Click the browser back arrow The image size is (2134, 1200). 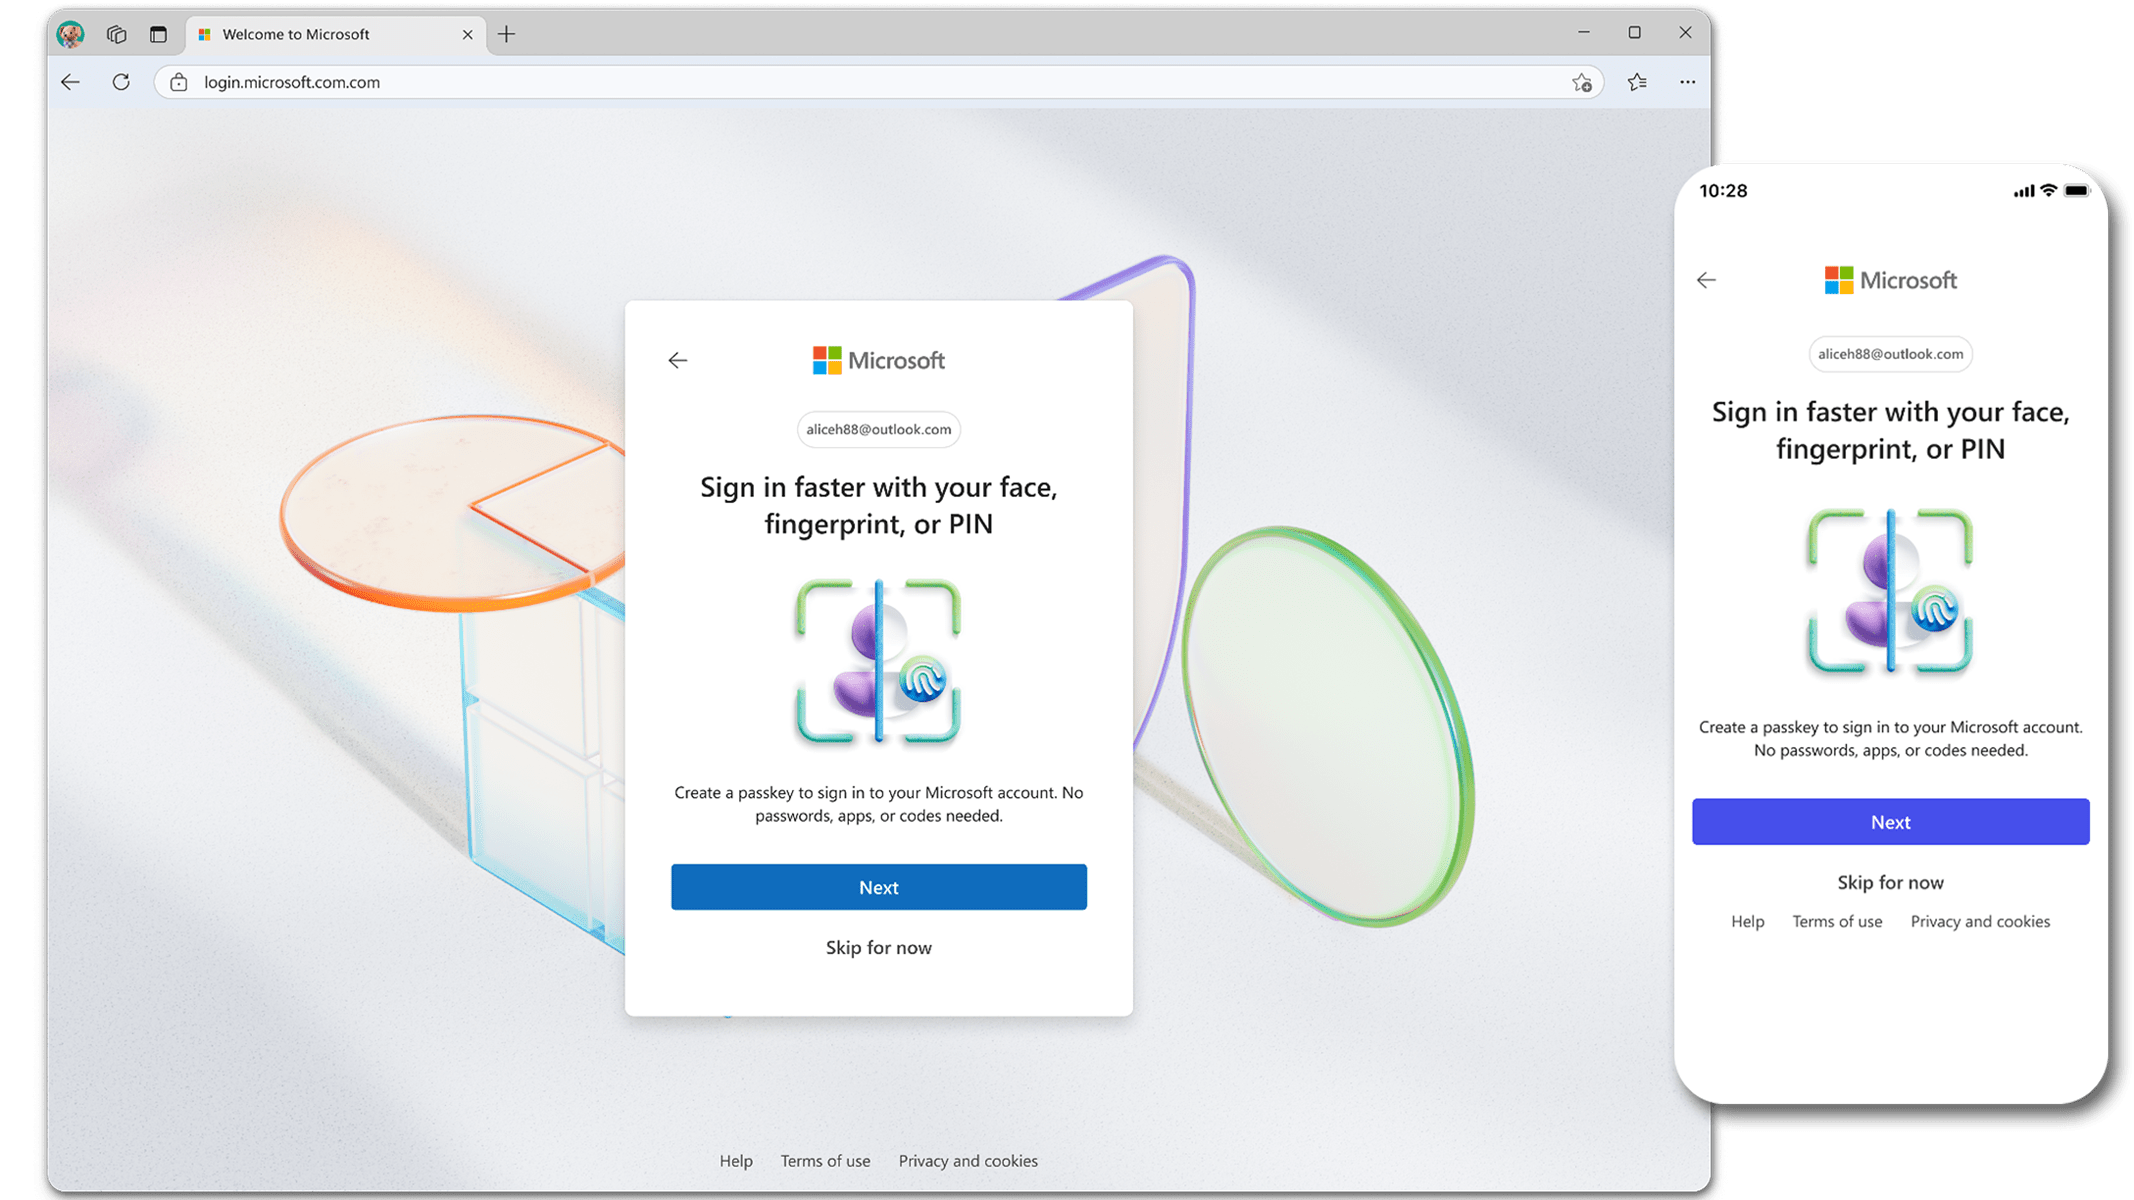point(70,82)
